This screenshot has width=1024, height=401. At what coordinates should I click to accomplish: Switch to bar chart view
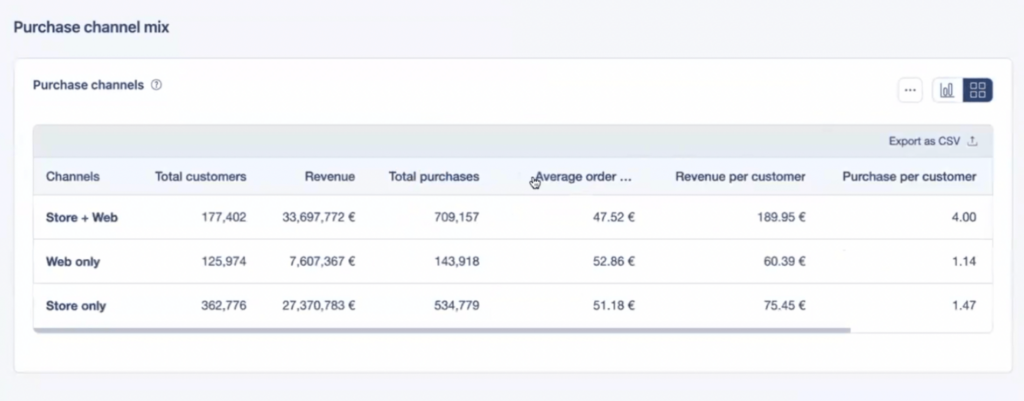pos(946,90)
